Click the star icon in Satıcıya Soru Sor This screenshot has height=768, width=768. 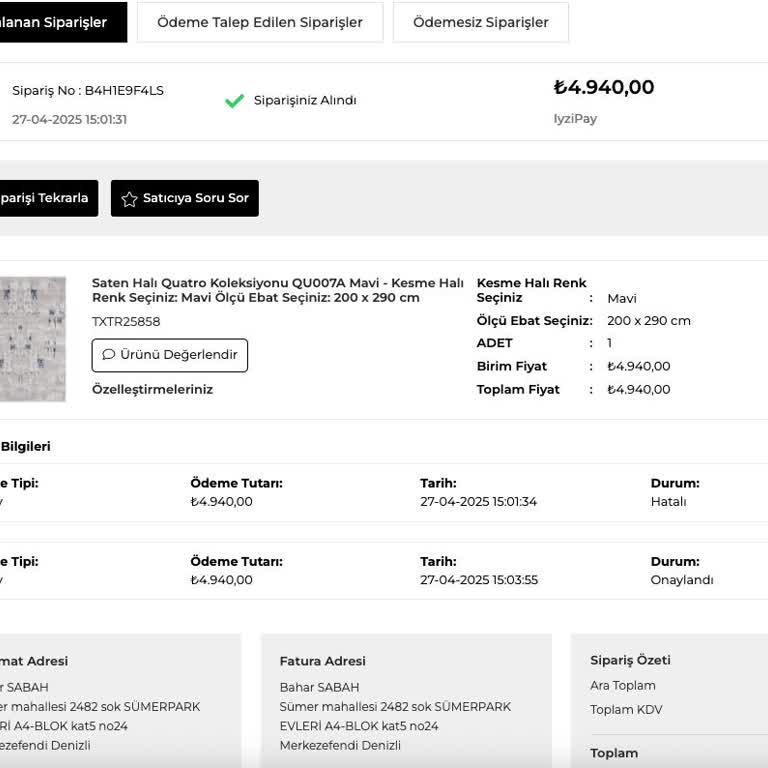click(x=129, y=199)
